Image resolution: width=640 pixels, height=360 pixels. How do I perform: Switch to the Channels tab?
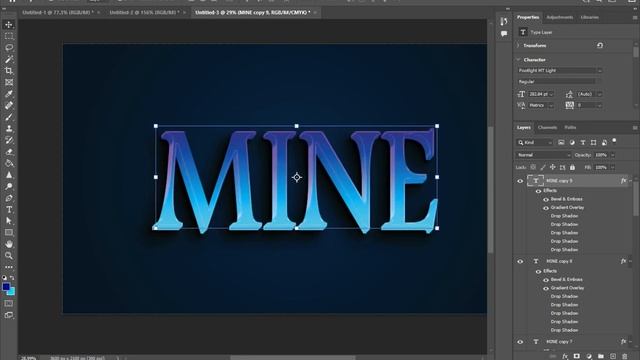coord(547,128)
